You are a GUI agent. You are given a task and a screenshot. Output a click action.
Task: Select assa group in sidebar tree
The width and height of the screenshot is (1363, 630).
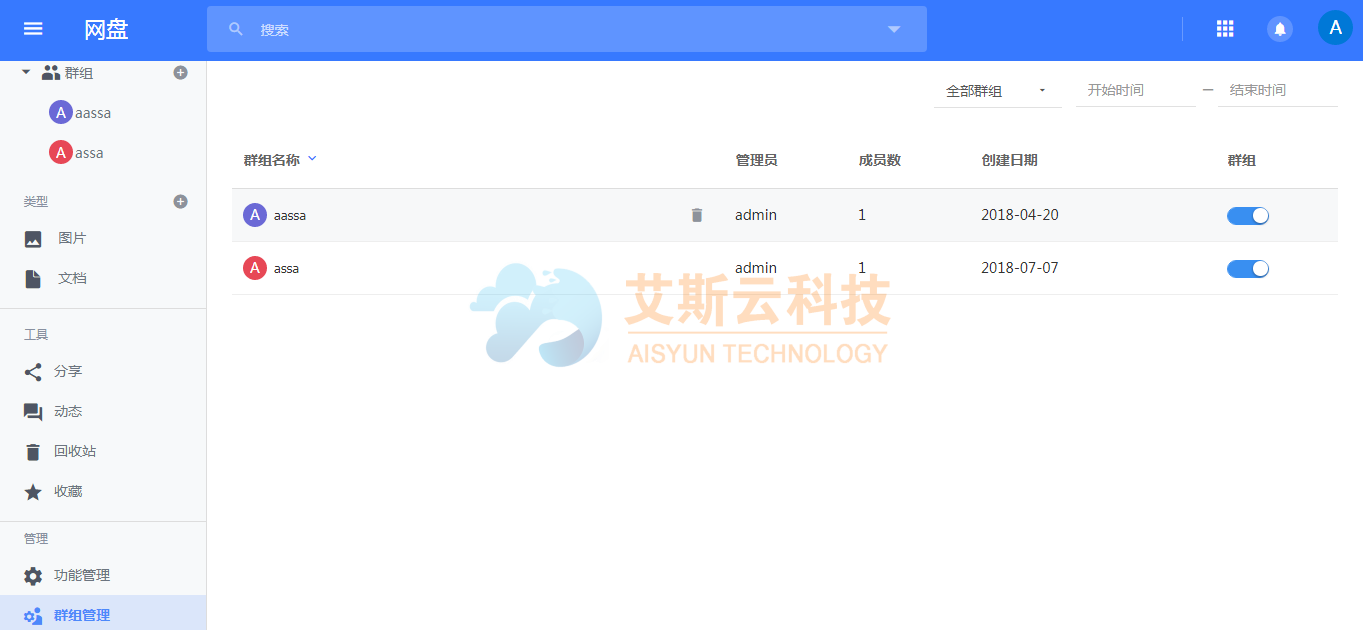[x=88, y=153]
